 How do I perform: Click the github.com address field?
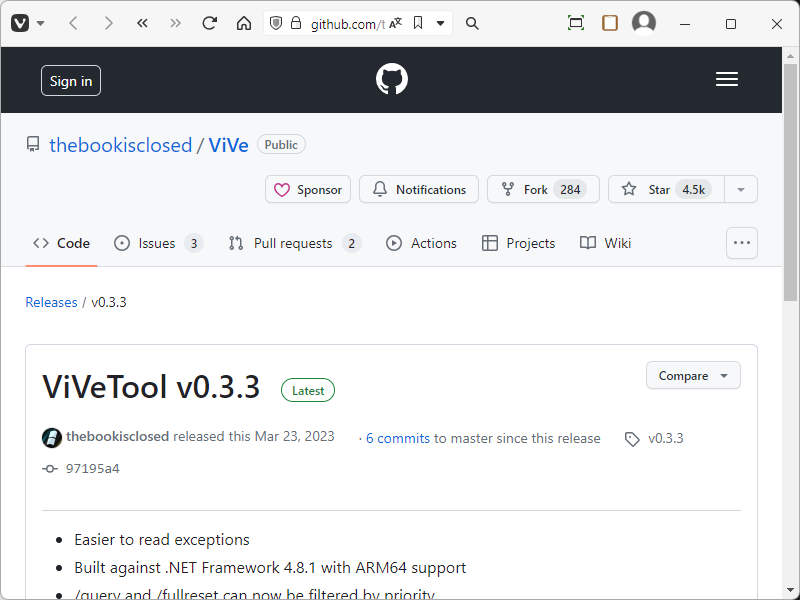(347, 24)
